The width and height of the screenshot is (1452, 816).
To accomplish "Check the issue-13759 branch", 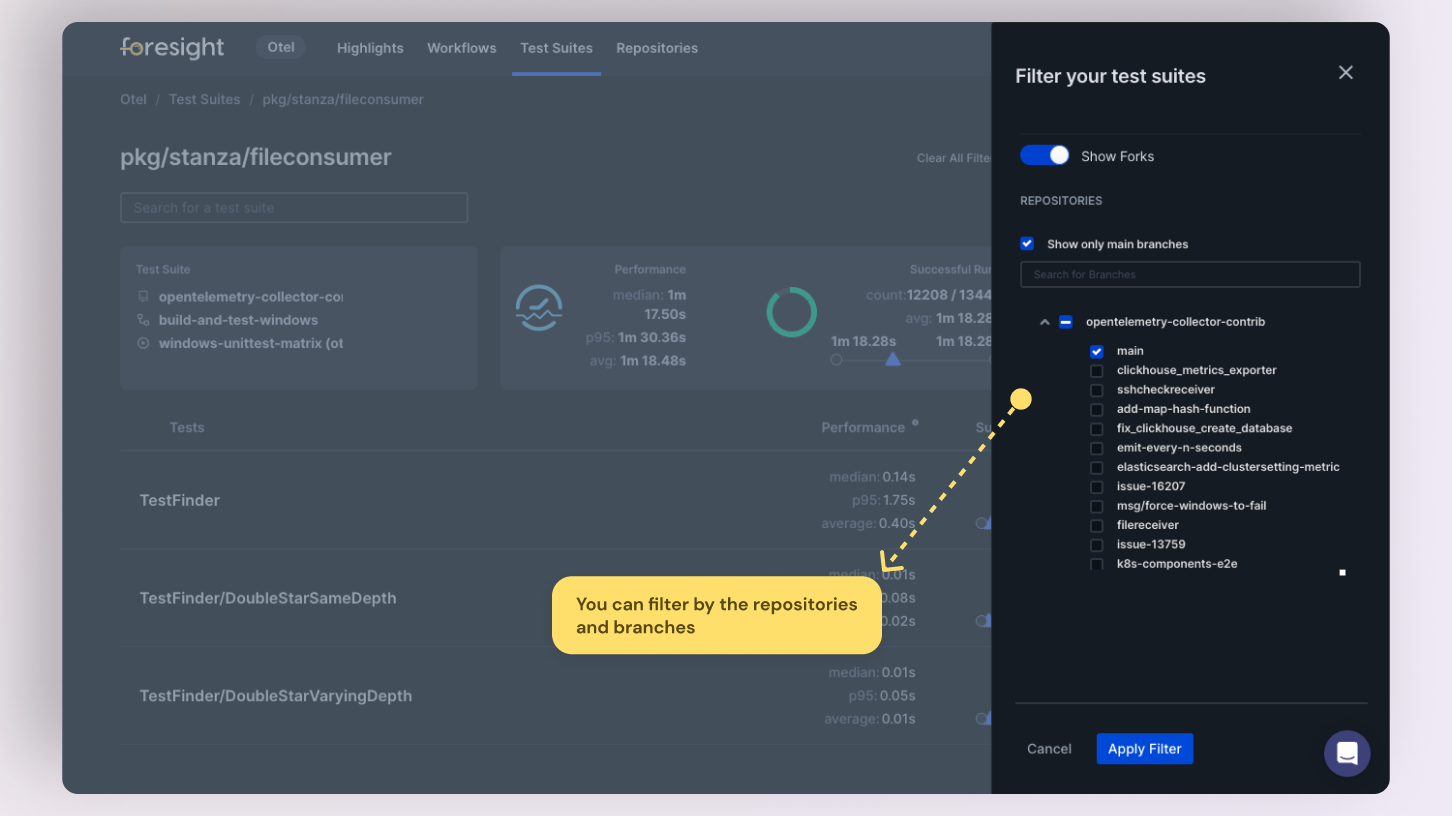I will (x=1097, y=545).
